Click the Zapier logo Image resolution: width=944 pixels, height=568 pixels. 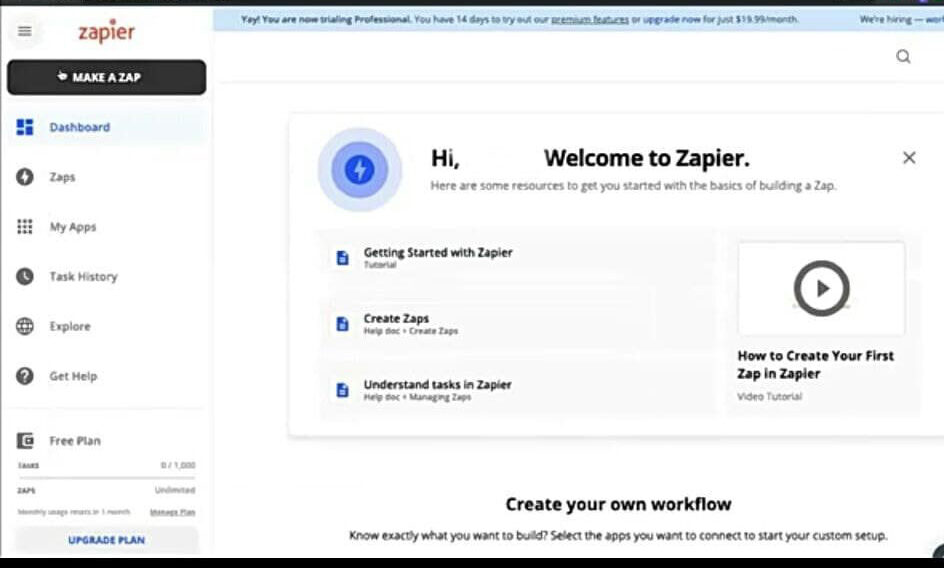(107, 32)
